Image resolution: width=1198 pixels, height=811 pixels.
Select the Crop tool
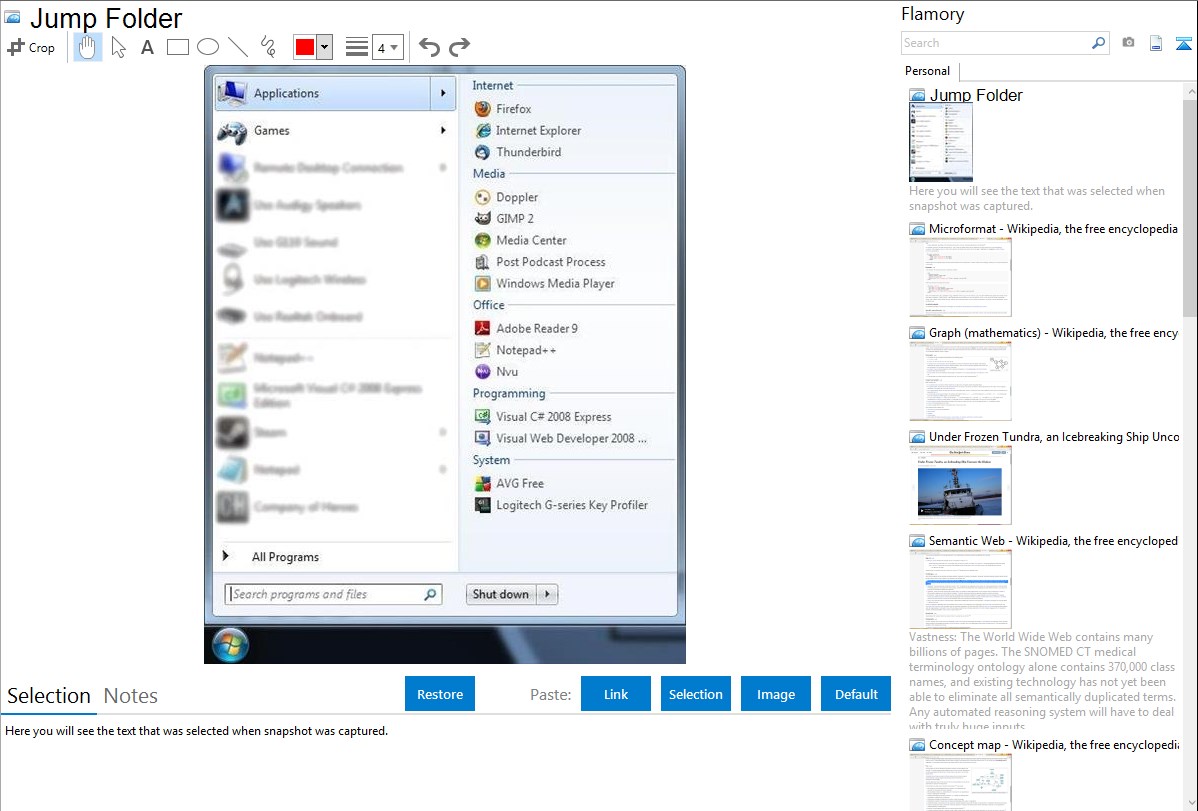(x=31, y=47)
